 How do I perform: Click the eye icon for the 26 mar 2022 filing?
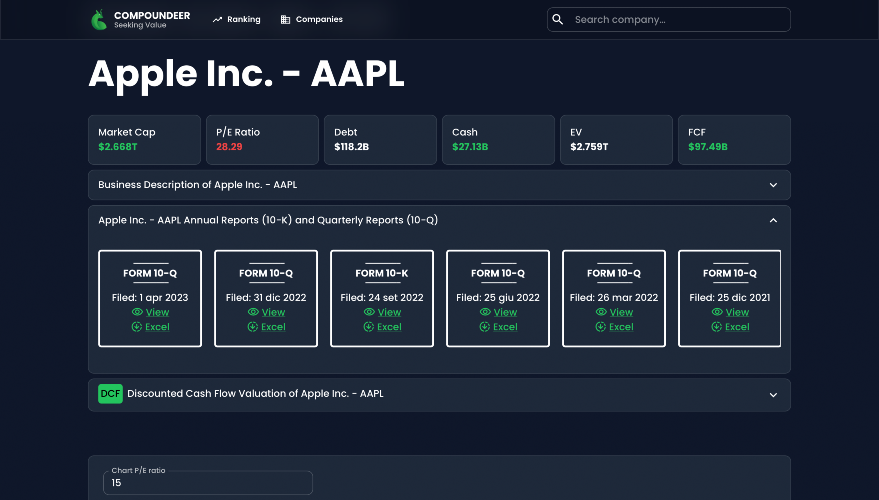(x=602, y=312)
